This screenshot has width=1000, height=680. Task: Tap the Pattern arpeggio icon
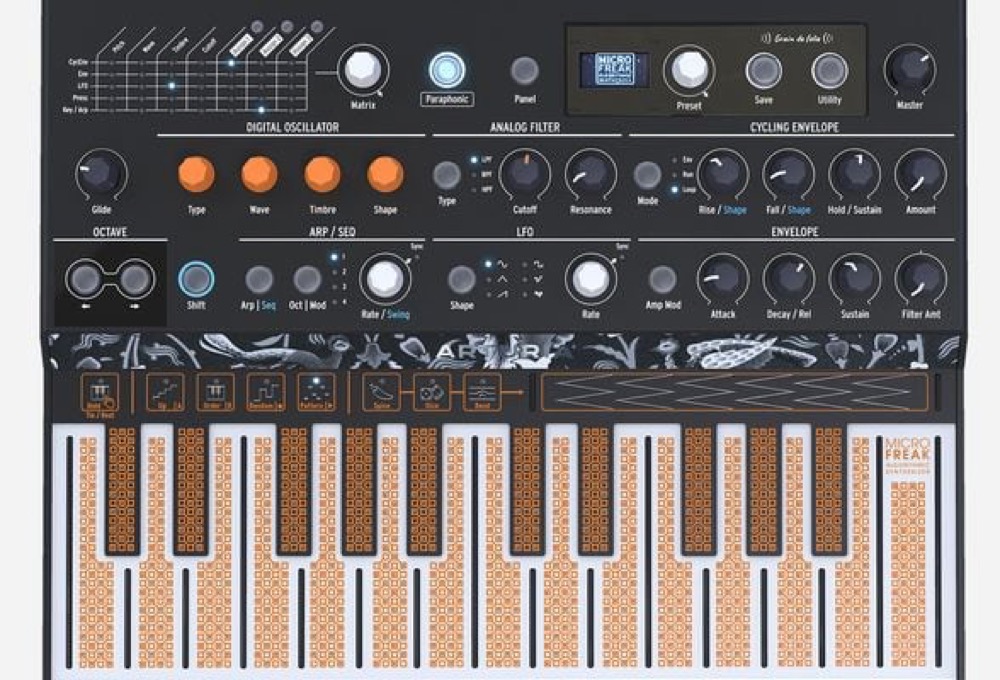(317, 390)
